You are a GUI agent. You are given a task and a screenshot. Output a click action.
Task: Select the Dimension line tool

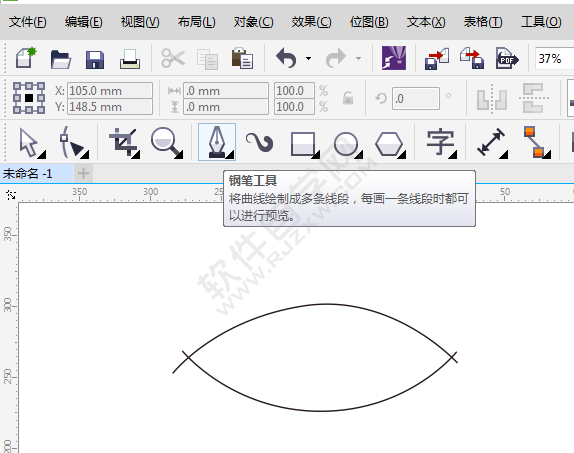(491, 142)
